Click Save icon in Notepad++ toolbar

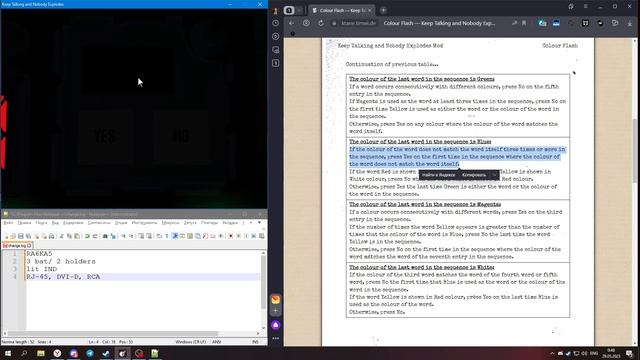pos(20,236)
